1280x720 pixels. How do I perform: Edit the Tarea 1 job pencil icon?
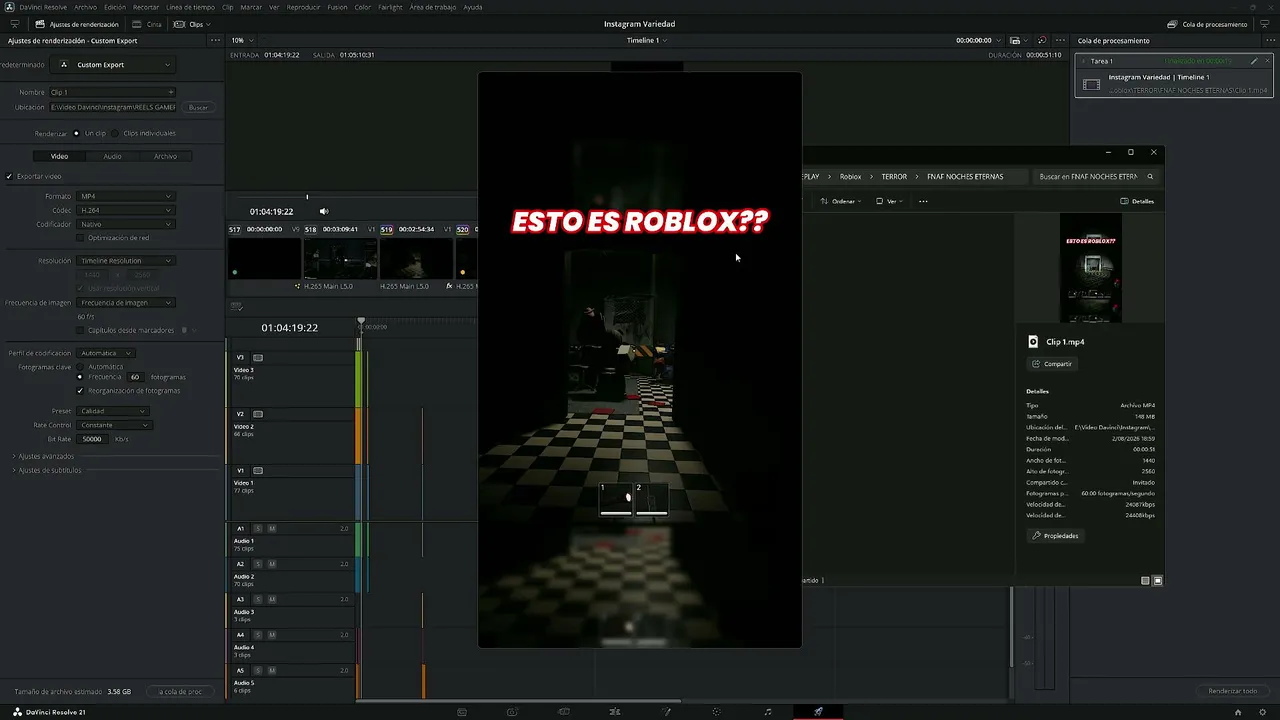(x=1254, y=61)
